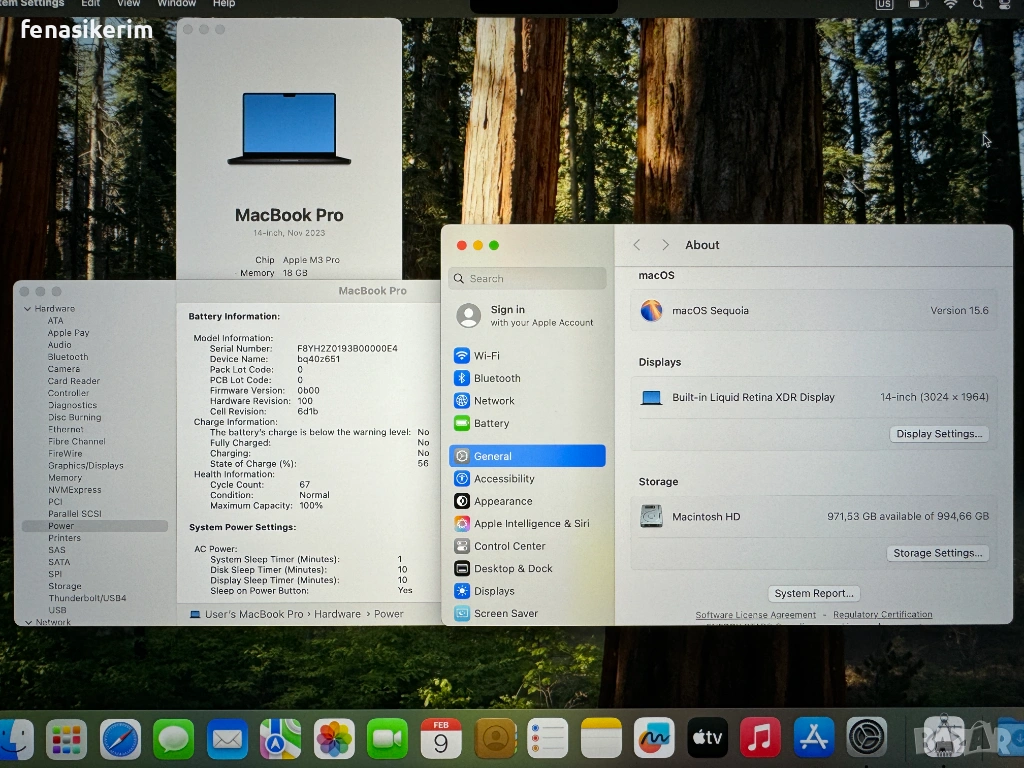Open Music app in the Dock
Viewport: 1024px width, 768px height.
coord(760,739)
